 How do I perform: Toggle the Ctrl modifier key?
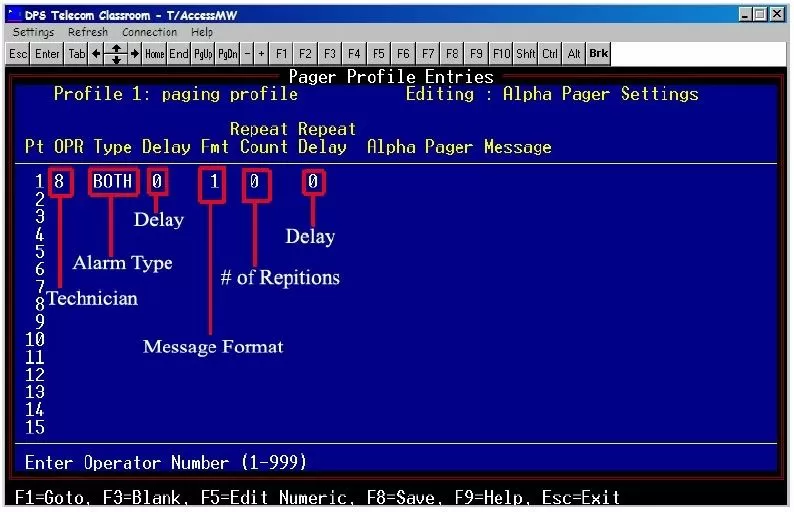551,53
